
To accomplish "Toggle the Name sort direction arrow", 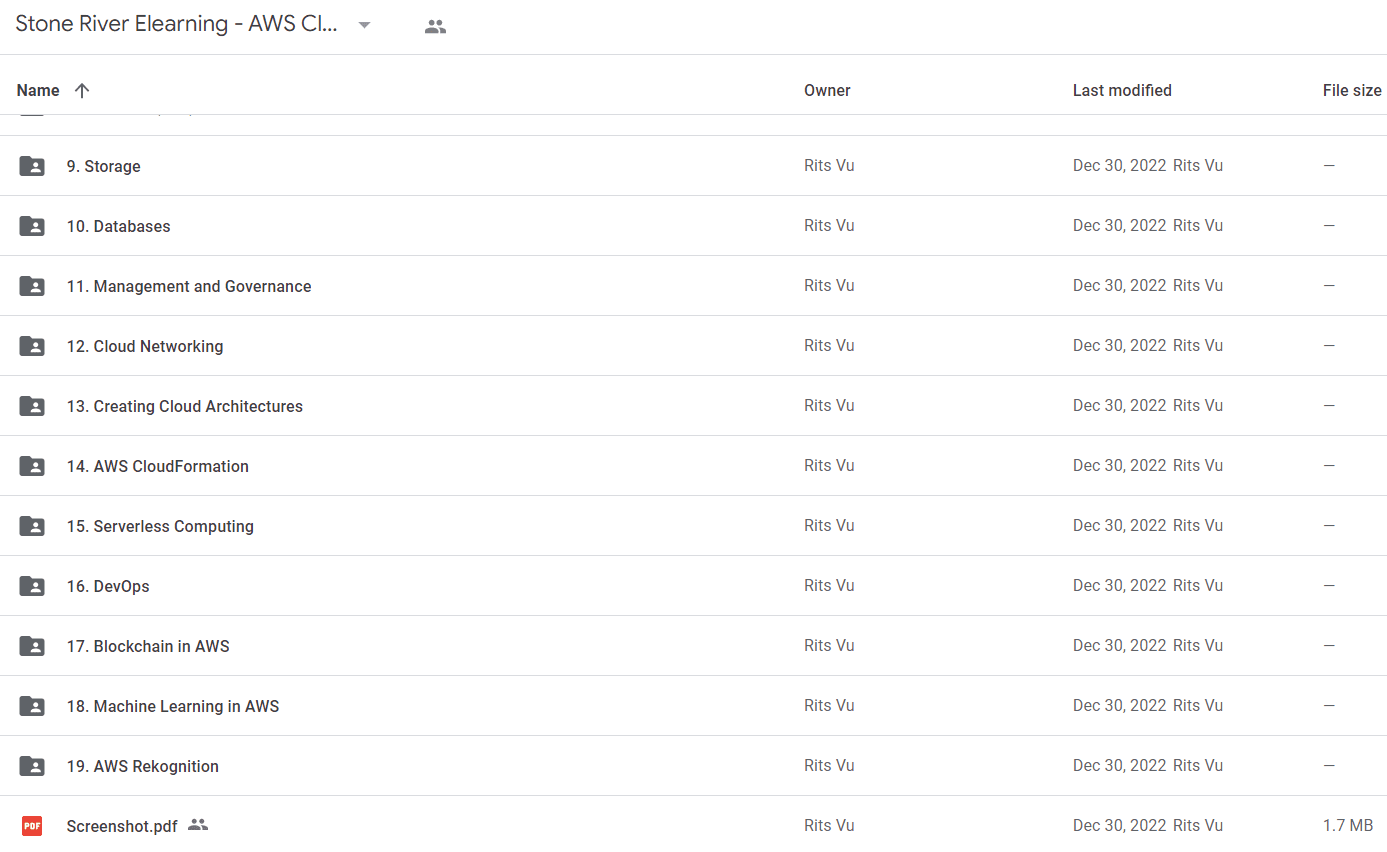I will (x=82, y=90).
